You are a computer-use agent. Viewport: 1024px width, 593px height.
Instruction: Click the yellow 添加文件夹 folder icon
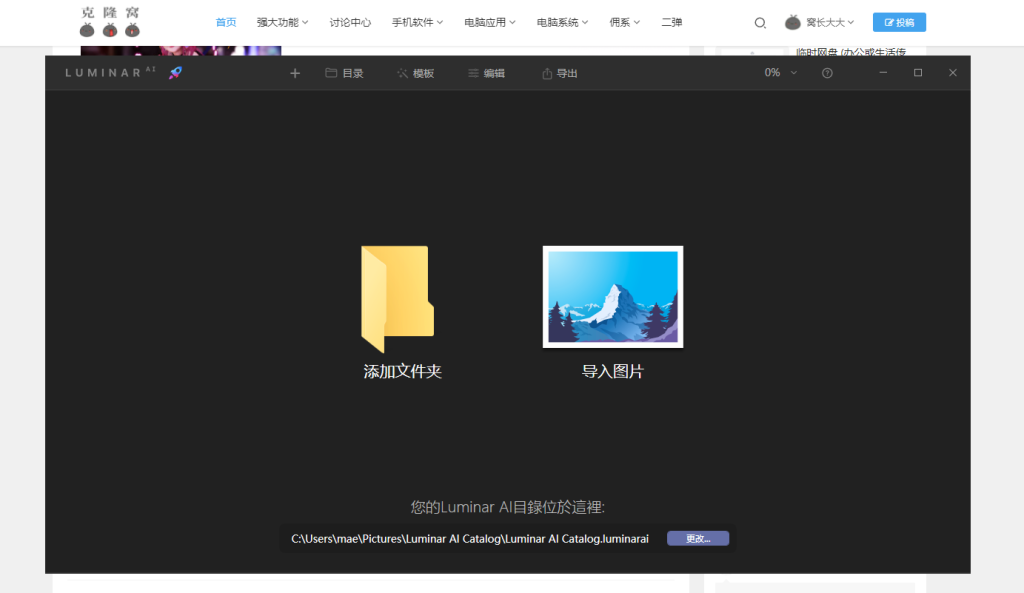click(398, 298)
